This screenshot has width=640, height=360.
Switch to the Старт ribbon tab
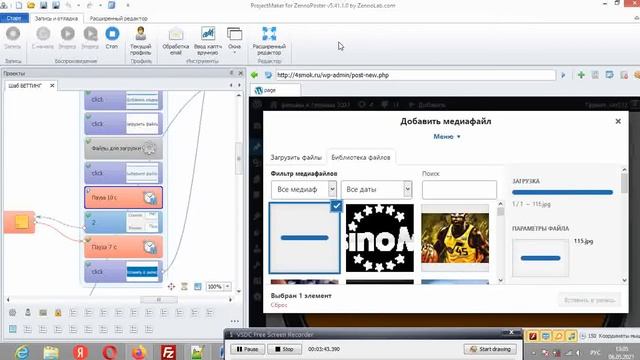click(x=14, y=18)
